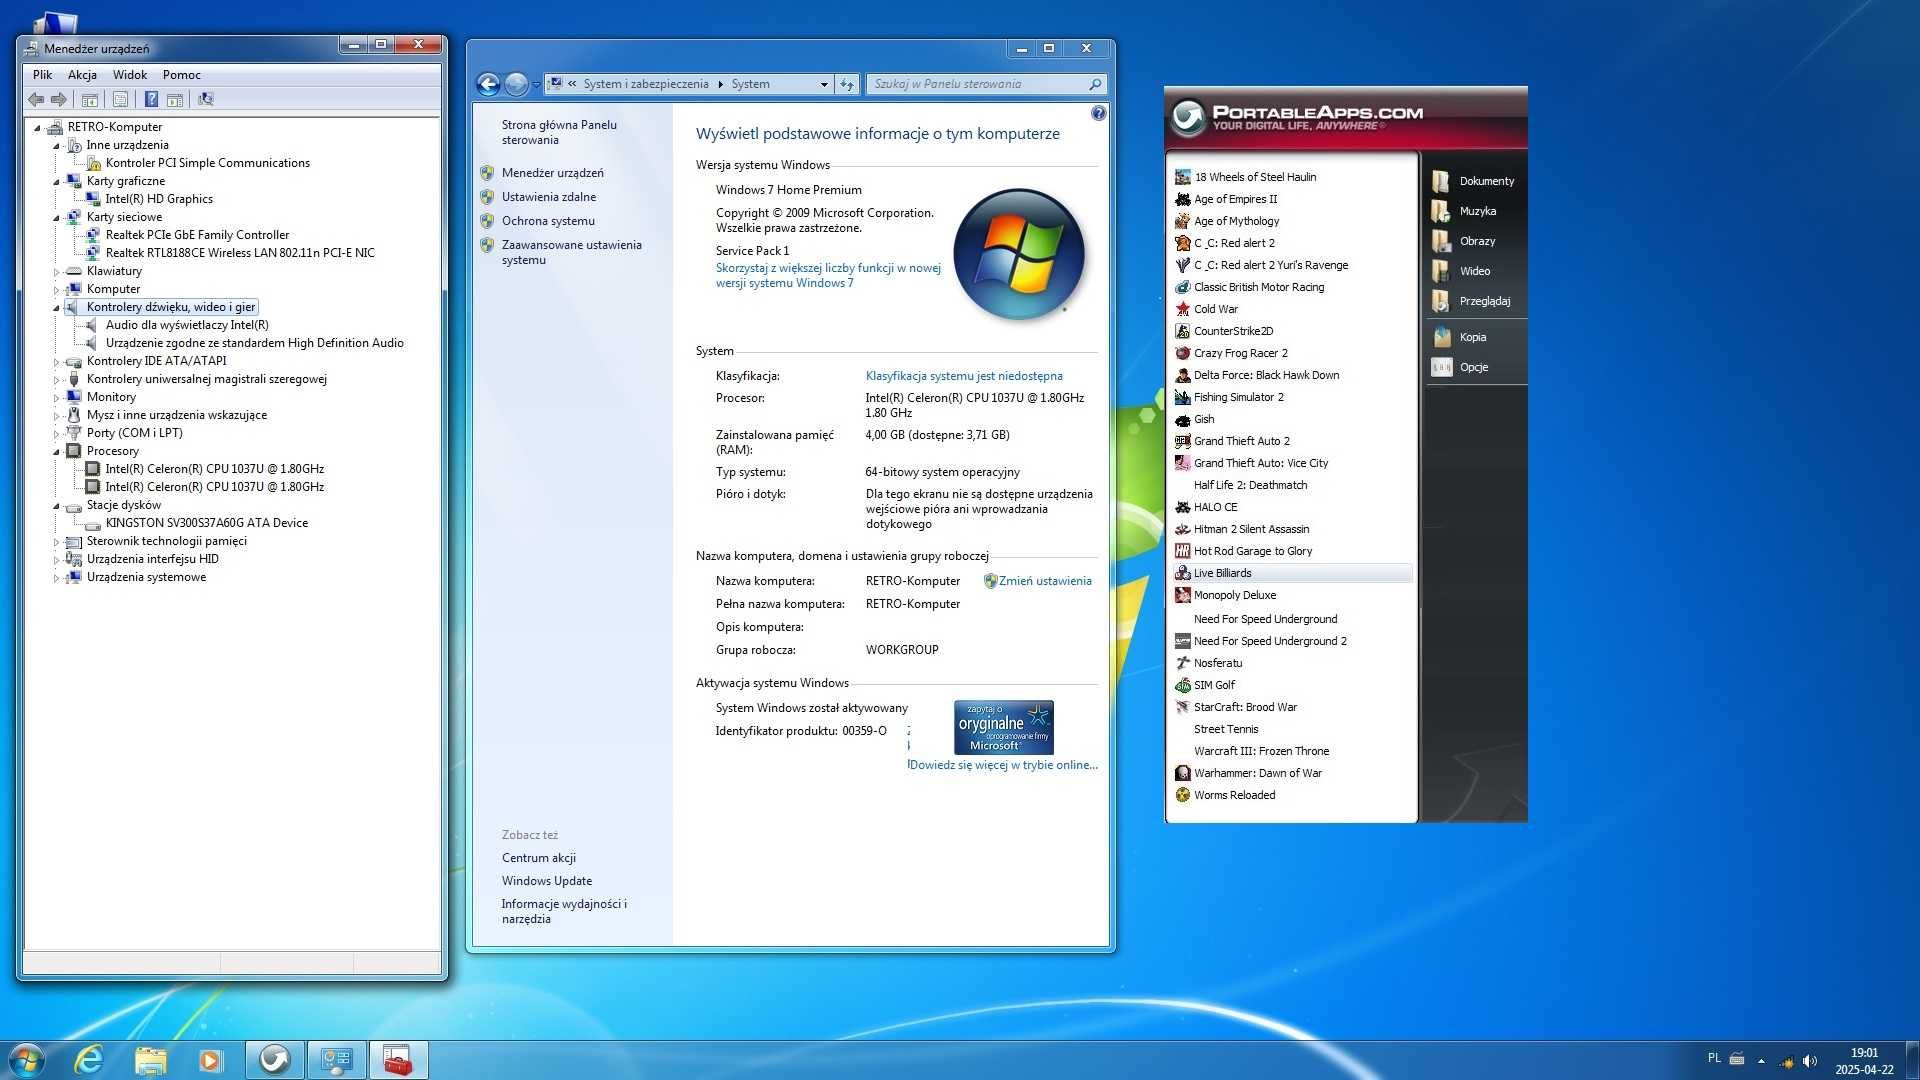
Task: Collapse the Procesory tree node
Action: pyautogui.click(x=57, y=451)
